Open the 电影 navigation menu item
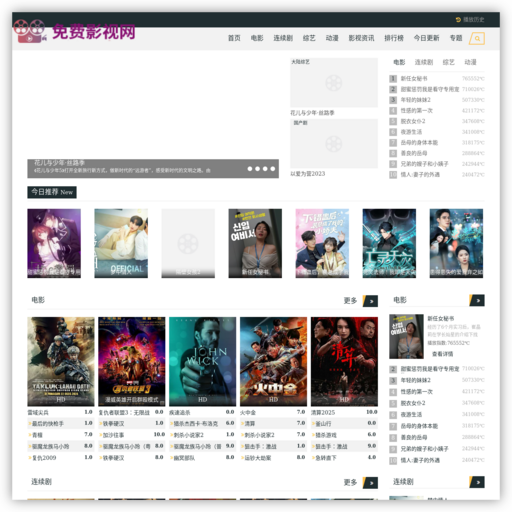 pos(257,38)
